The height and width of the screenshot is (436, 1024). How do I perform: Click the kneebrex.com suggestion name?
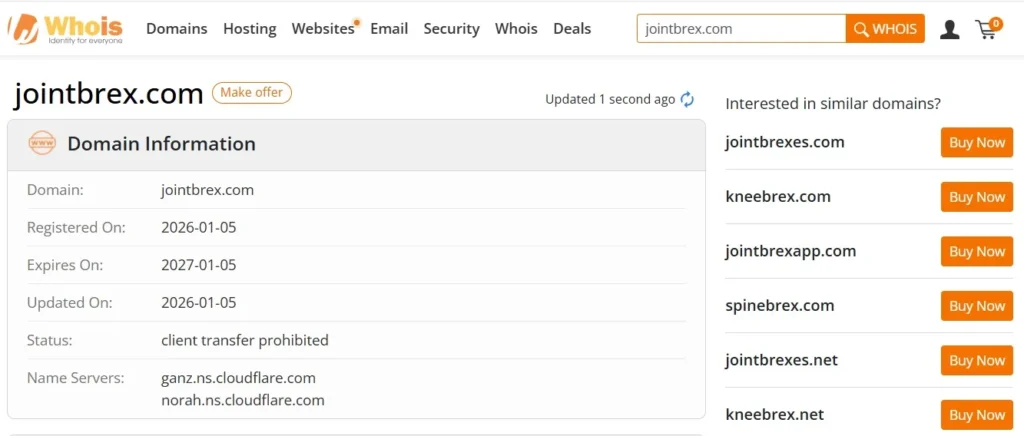click(778, 196)
